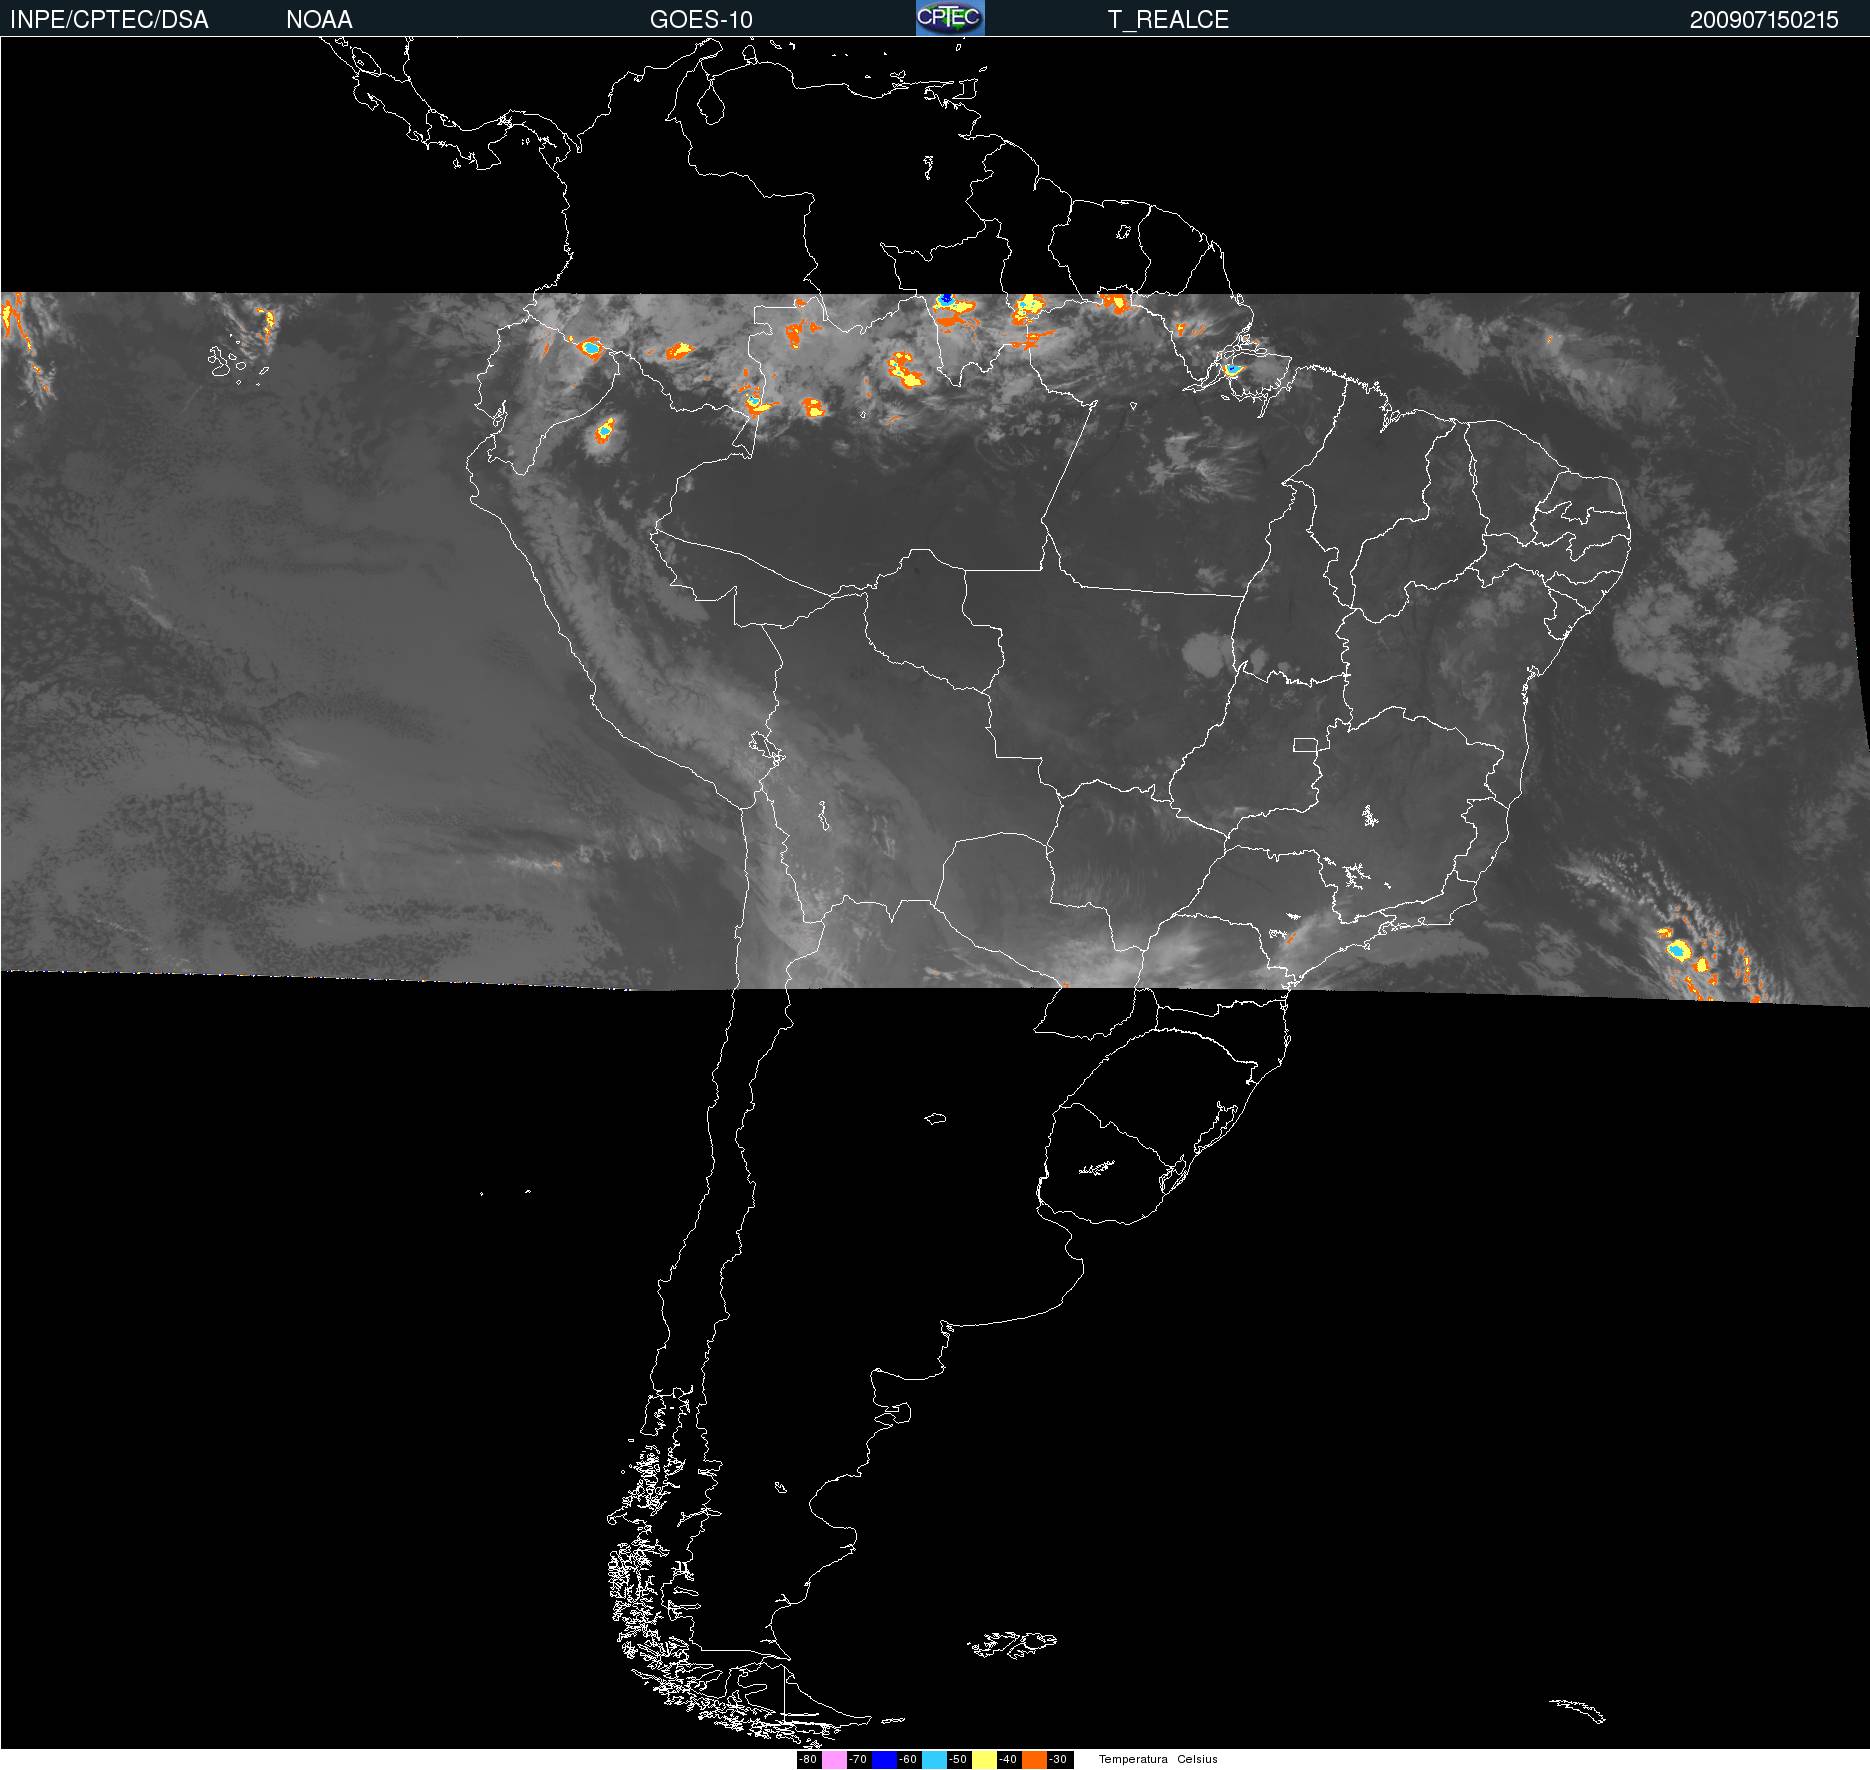Click the GOES-10 satellite label
1870x1770 pixels.
coord(701,20)
